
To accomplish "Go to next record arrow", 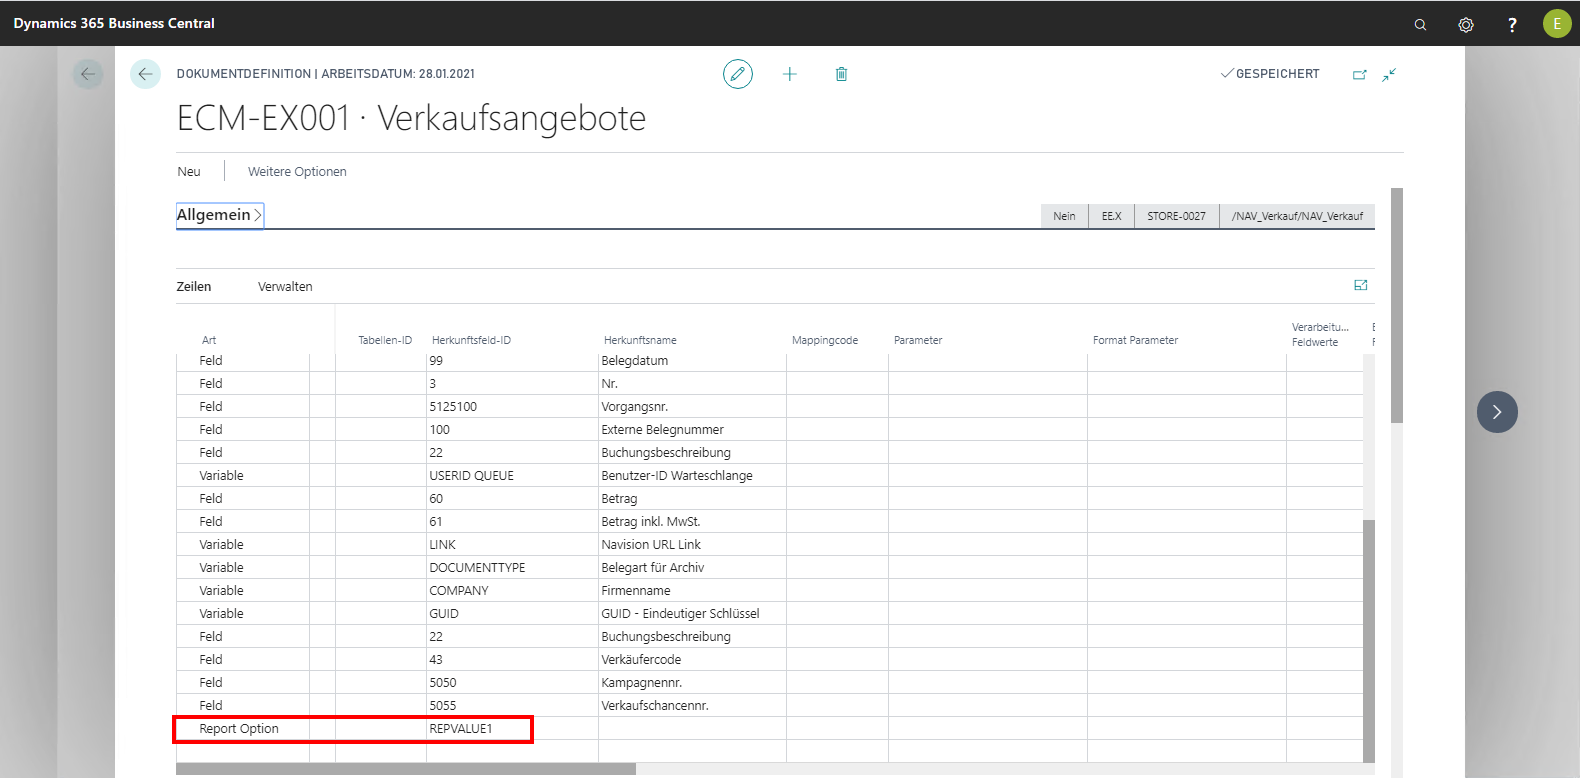I will (x=1497, y=412).
